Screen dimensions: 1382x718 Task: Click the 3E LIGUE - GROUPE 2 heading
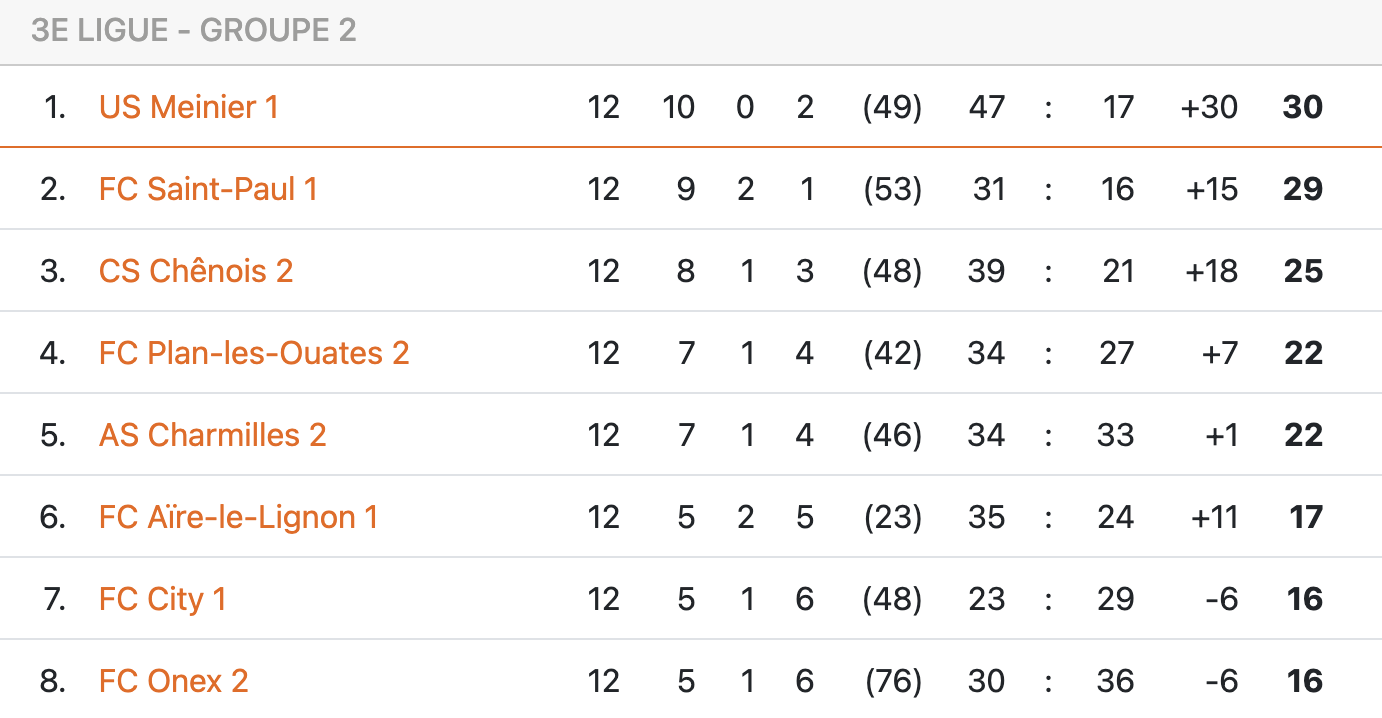point(194,31)
